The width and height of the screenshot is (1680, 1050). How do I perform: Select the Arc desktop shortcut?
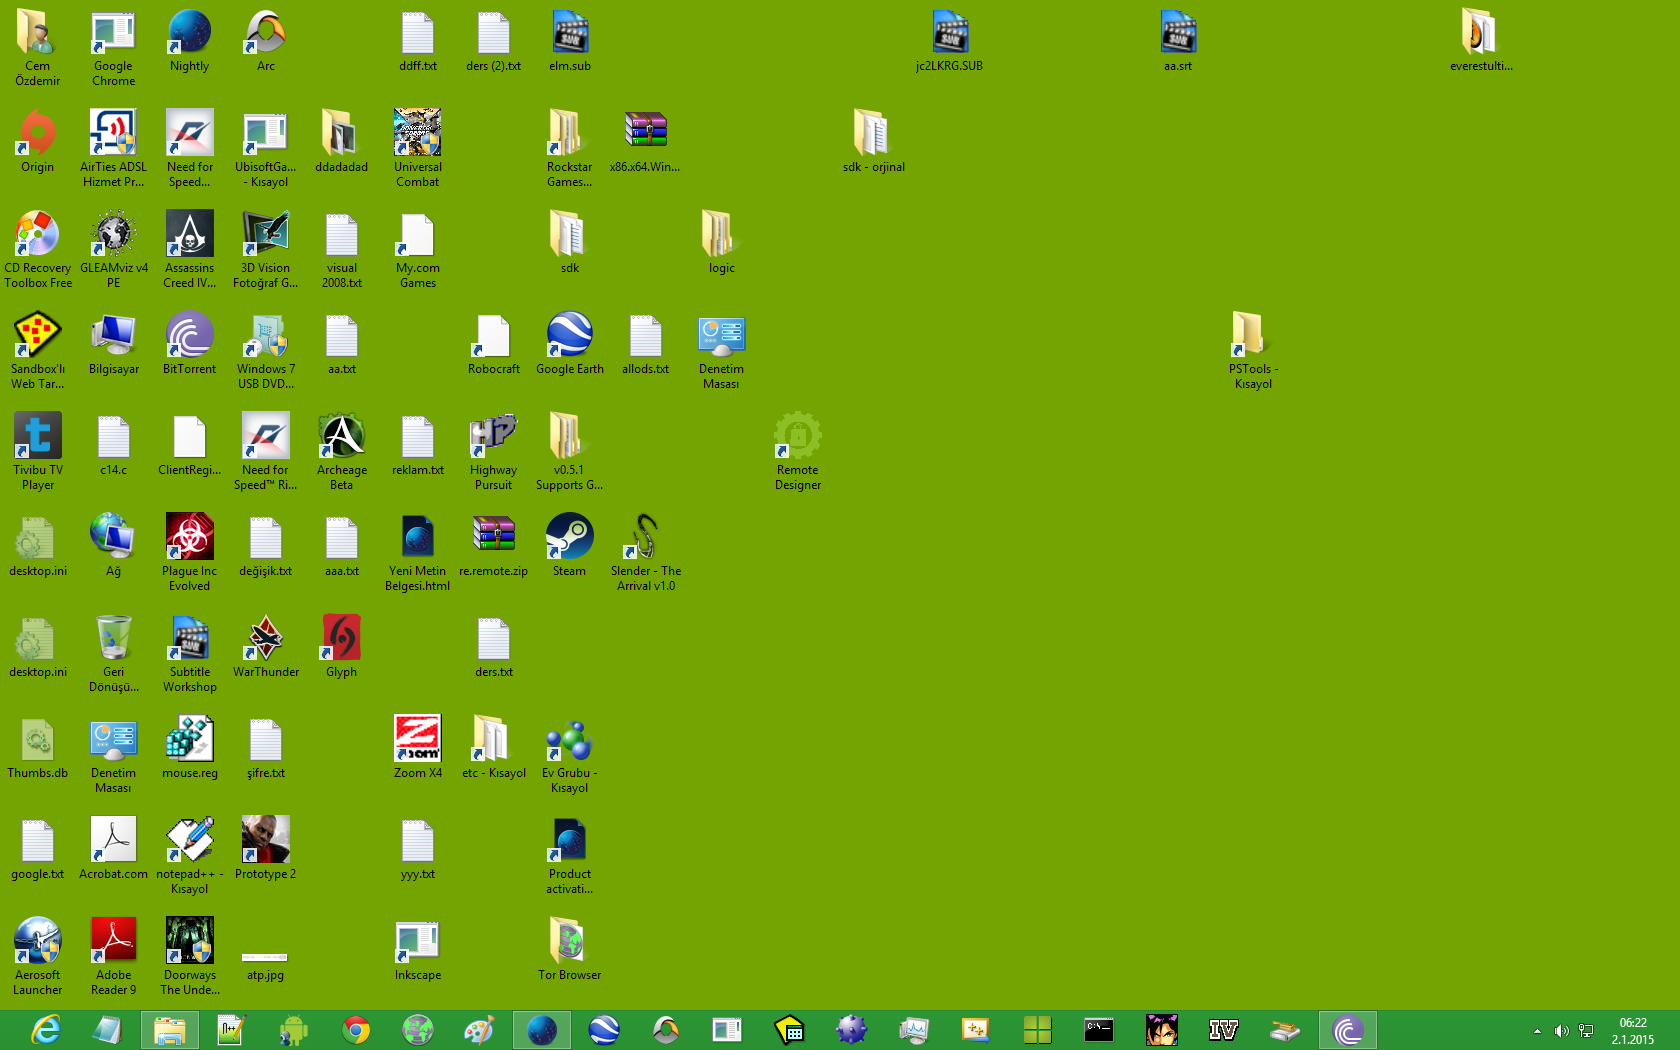[x=266, y=41]
